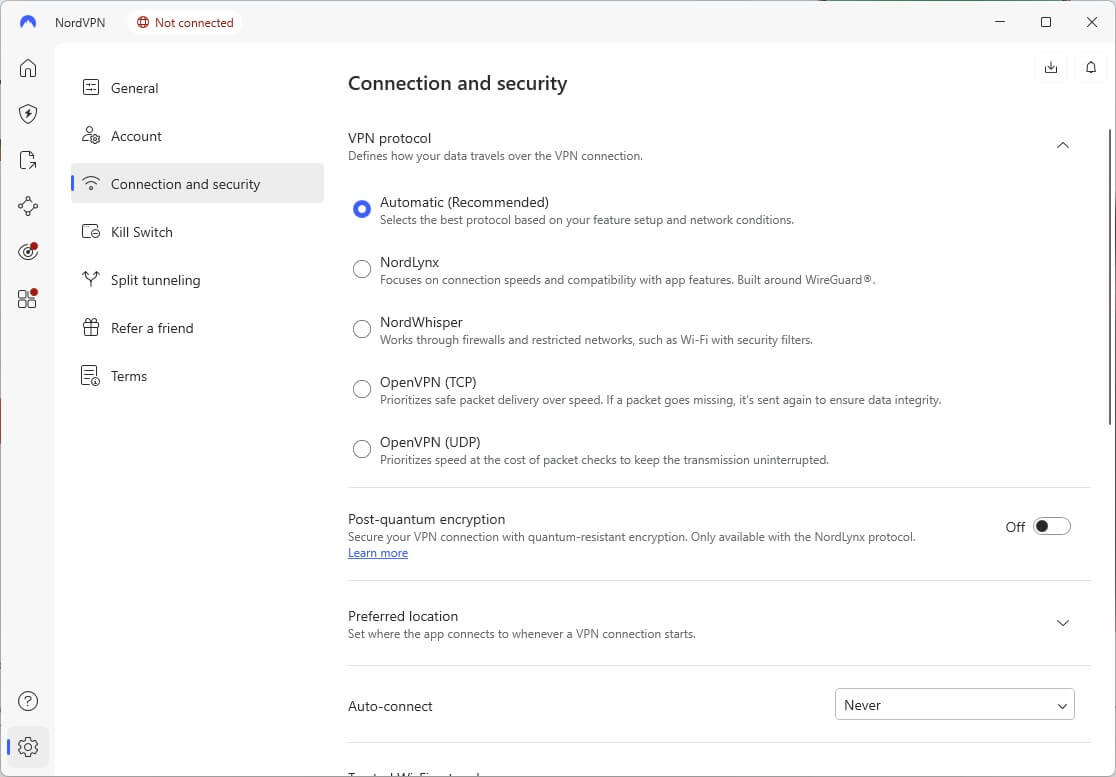Click the notifications bell icon
This screenshot has height=777, width=1116.
tap(1091, 68)
